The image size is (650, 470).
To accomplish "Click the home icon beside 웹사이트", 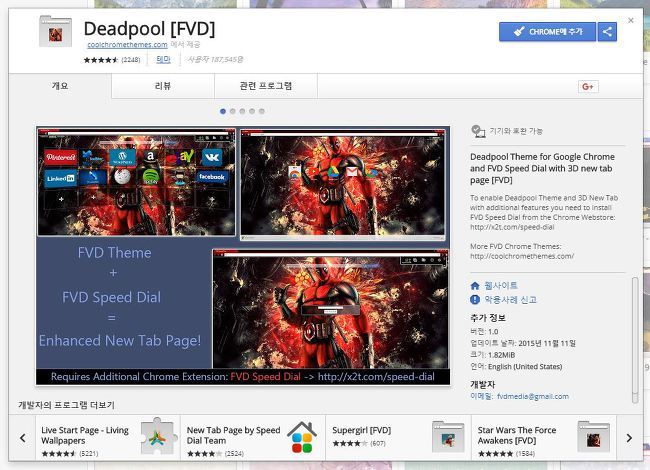I will coord(475,286).
